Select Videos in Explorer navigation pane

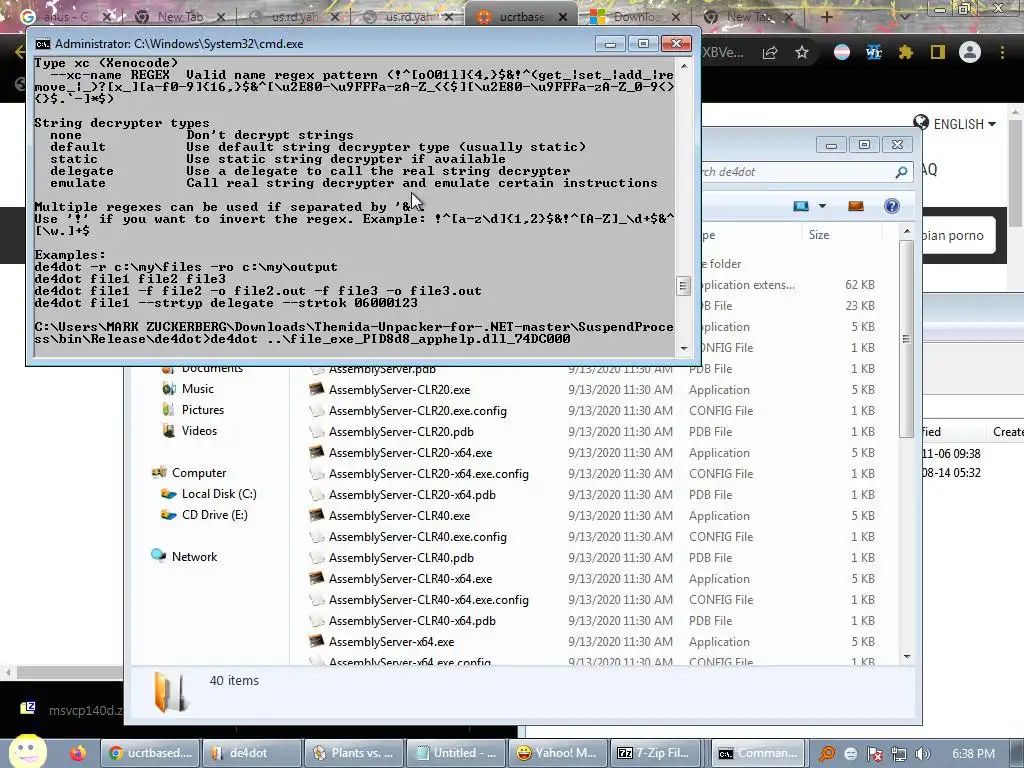pos(199,430)
